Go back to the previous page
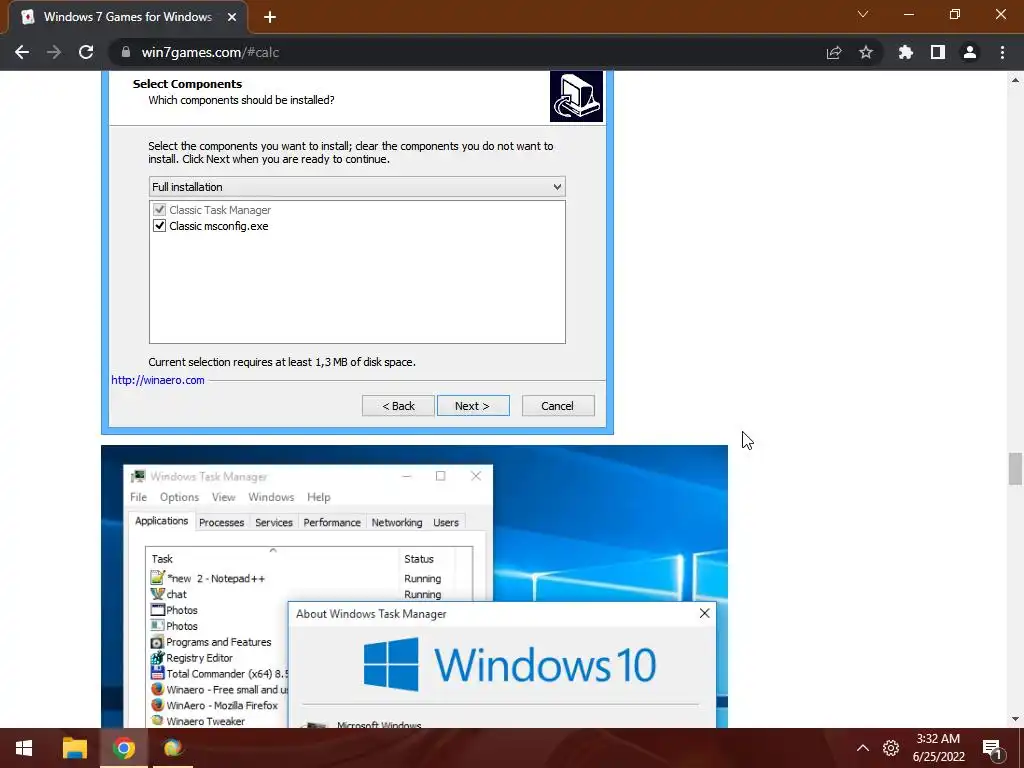The width and height of the screenshot is (1024, 768). (x=22, y=52)
